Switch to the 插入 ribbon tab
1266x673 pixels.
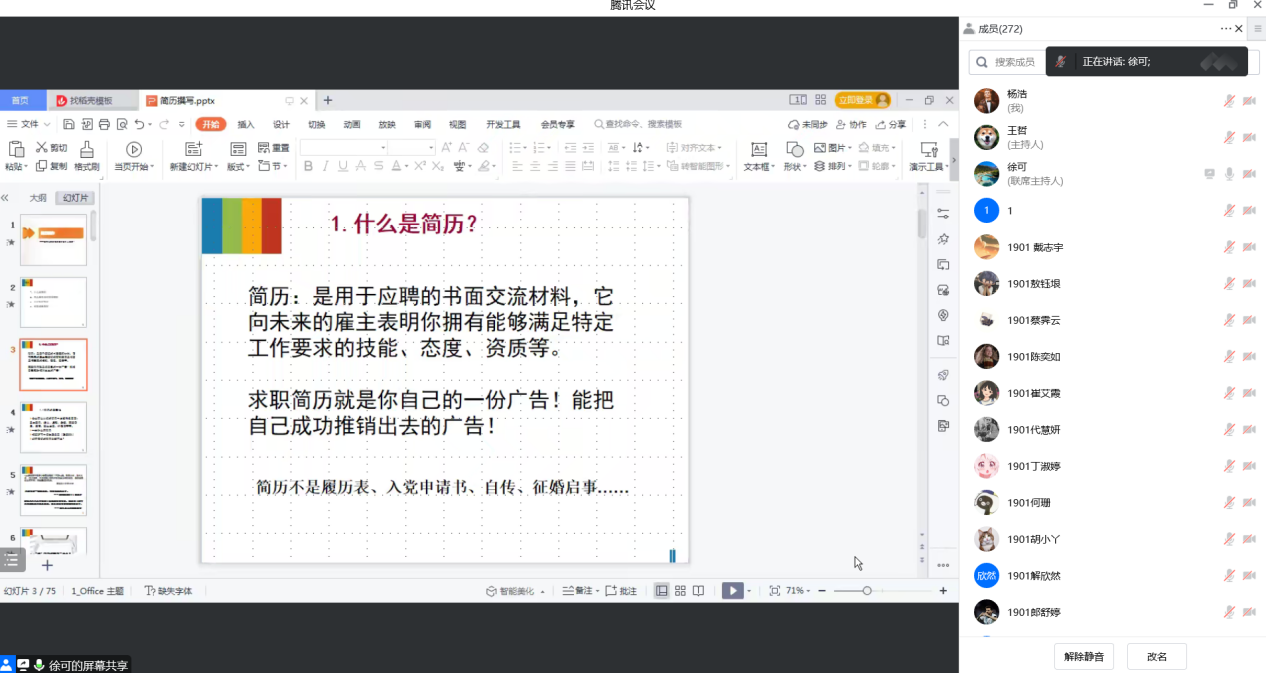[246, 125]
